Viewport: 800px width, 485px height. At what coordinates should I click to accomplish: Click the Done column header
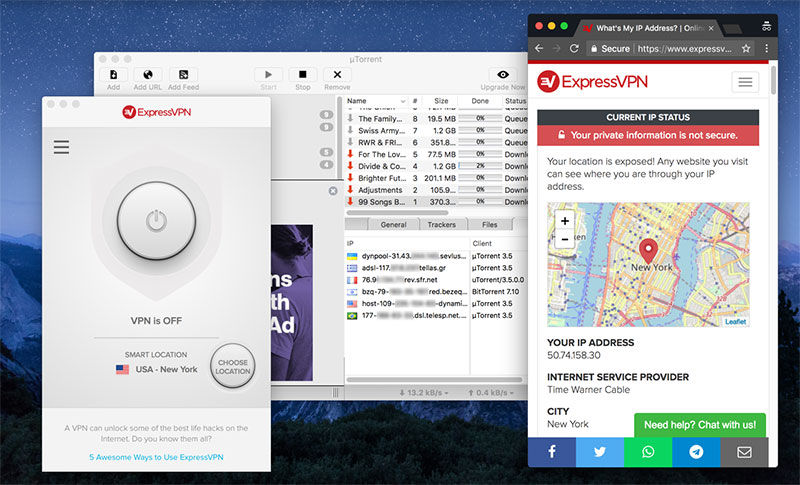(480, 101)
